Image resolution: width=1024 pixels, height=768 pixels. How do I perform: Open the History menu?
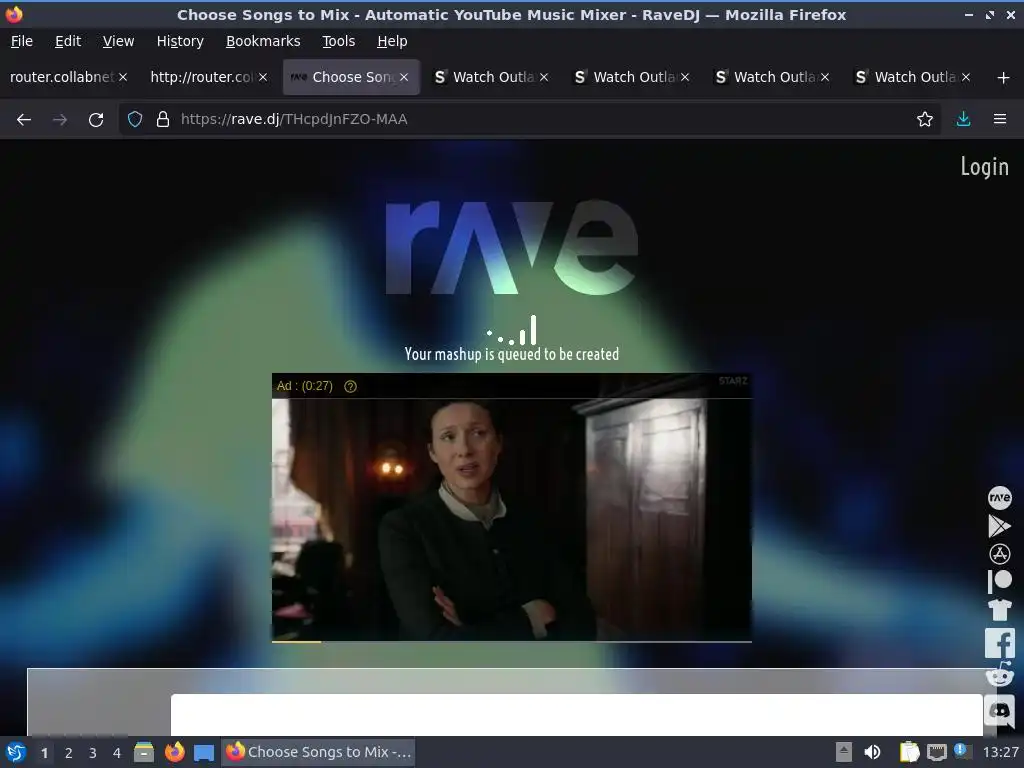click(180, 41)
